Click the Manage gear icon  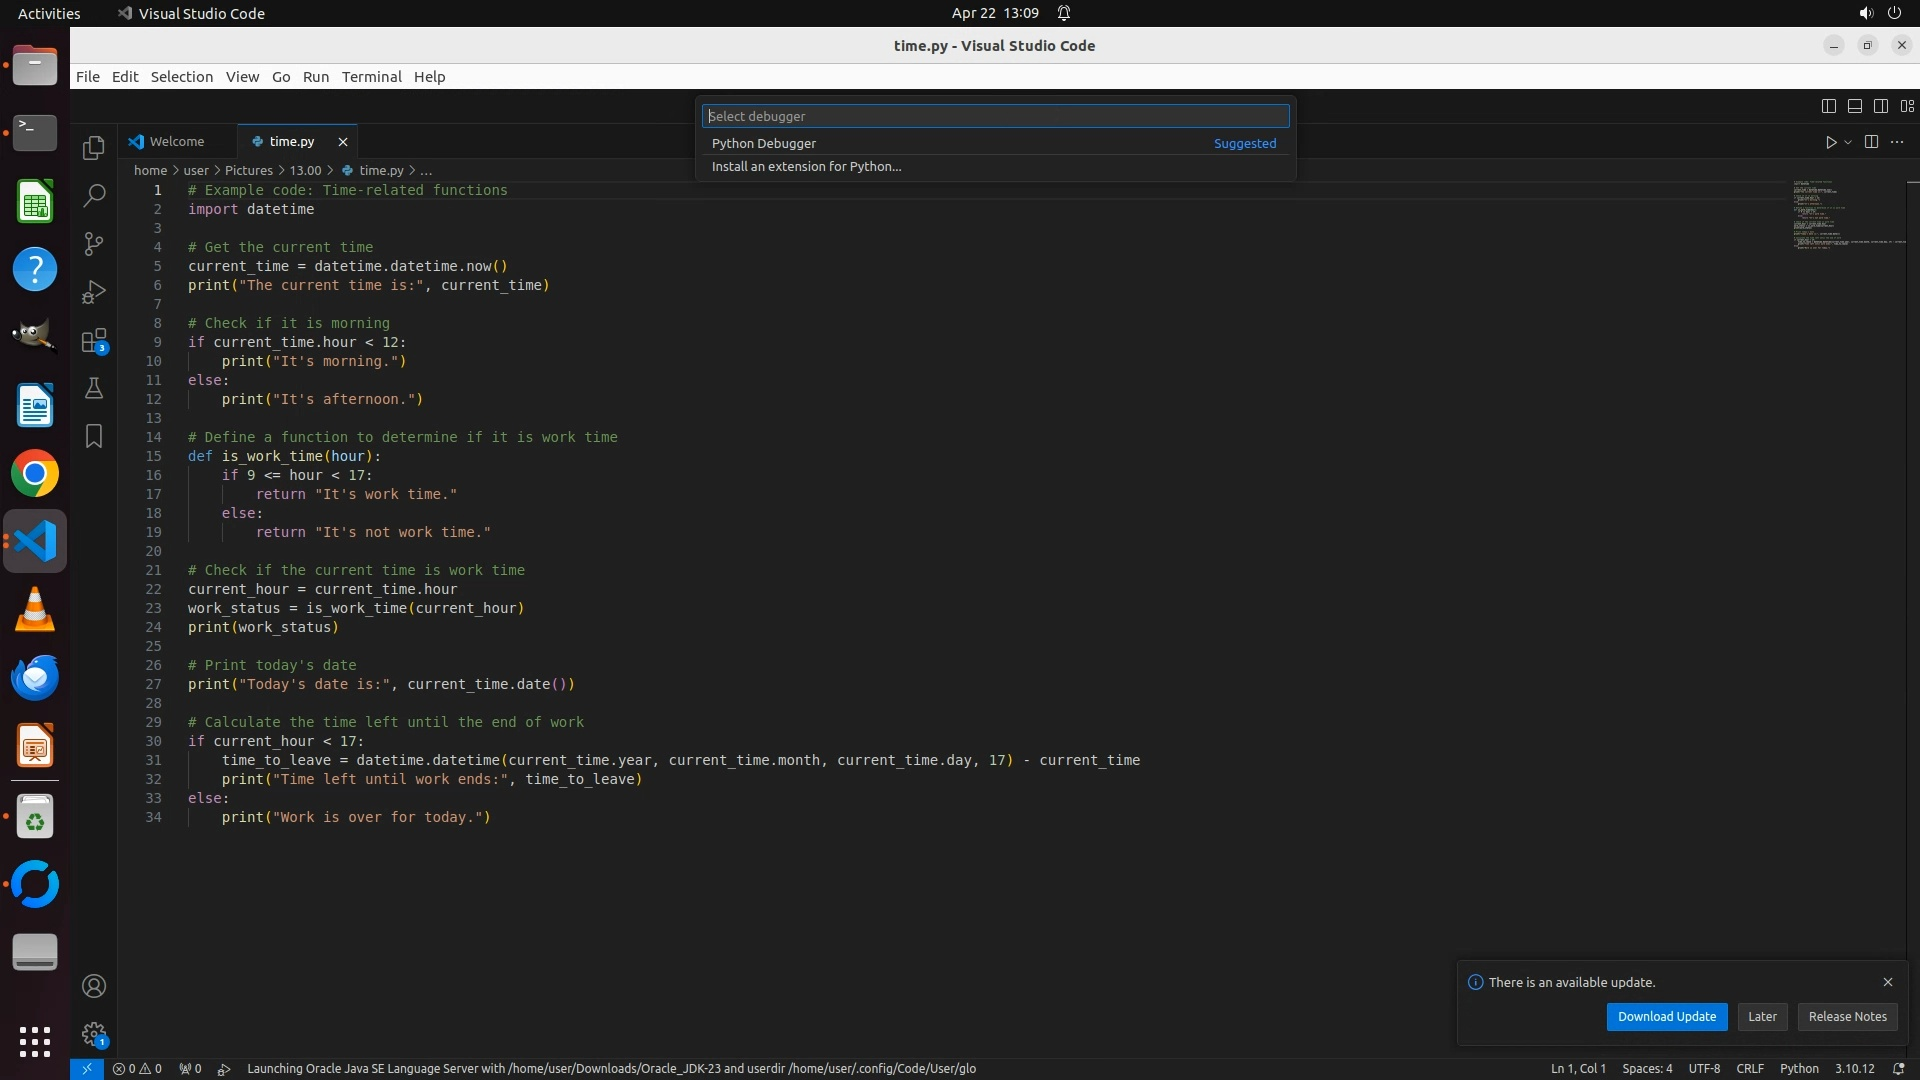click(x=94, y=1034)
